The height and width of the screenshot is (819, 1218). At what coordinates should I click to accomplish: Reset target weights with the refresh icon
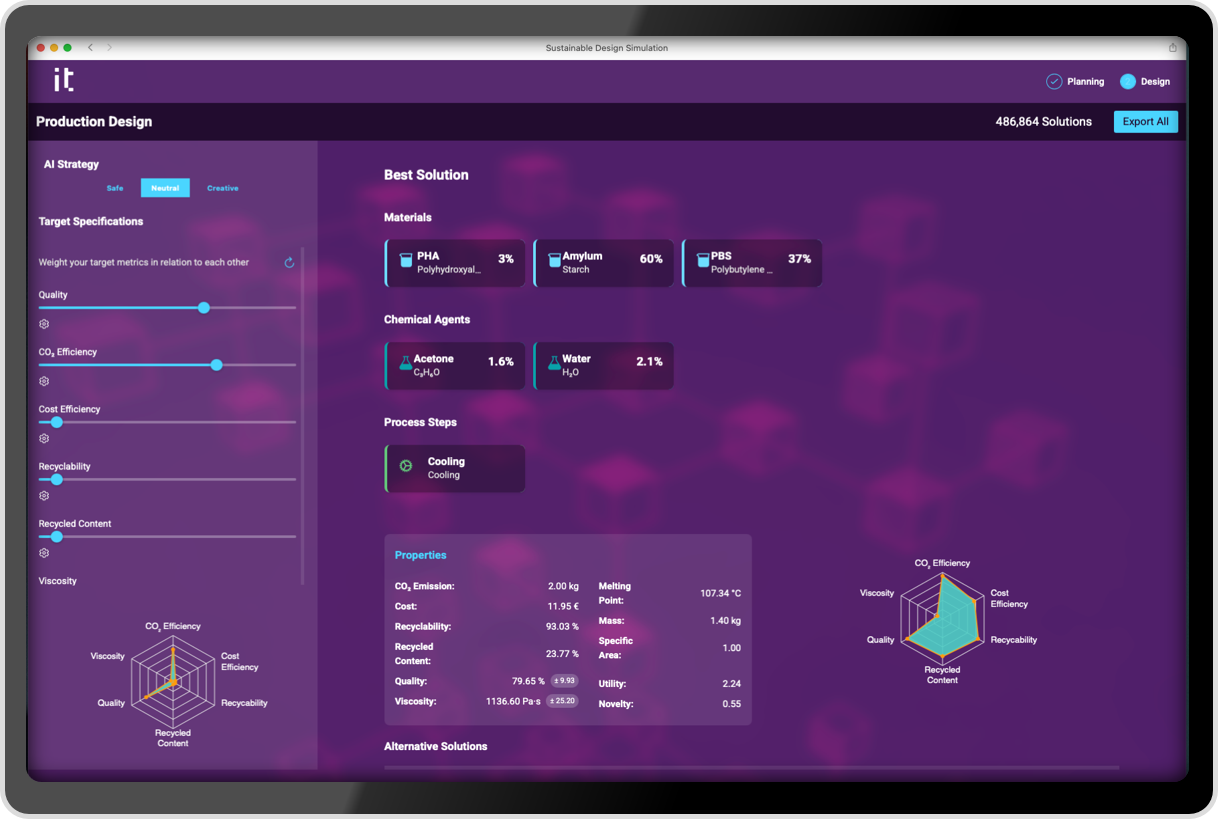(289, 263)
